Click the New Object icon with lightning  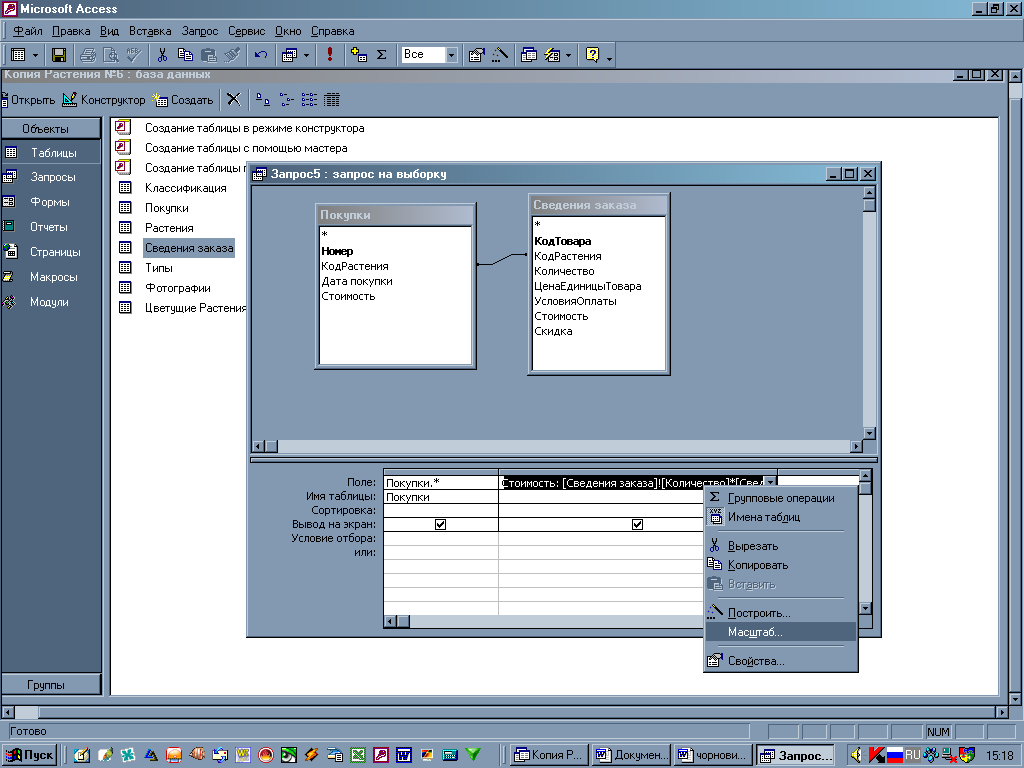pyautogui.click(x=552, y=56)
